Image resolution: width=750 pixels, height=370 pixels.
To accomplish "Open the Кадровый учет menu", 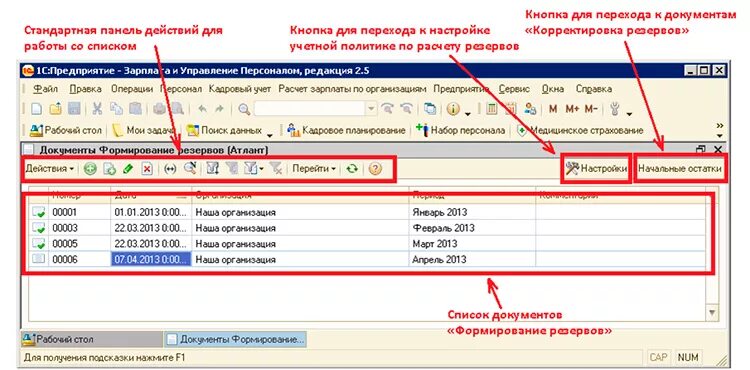I will coord(240,89).
